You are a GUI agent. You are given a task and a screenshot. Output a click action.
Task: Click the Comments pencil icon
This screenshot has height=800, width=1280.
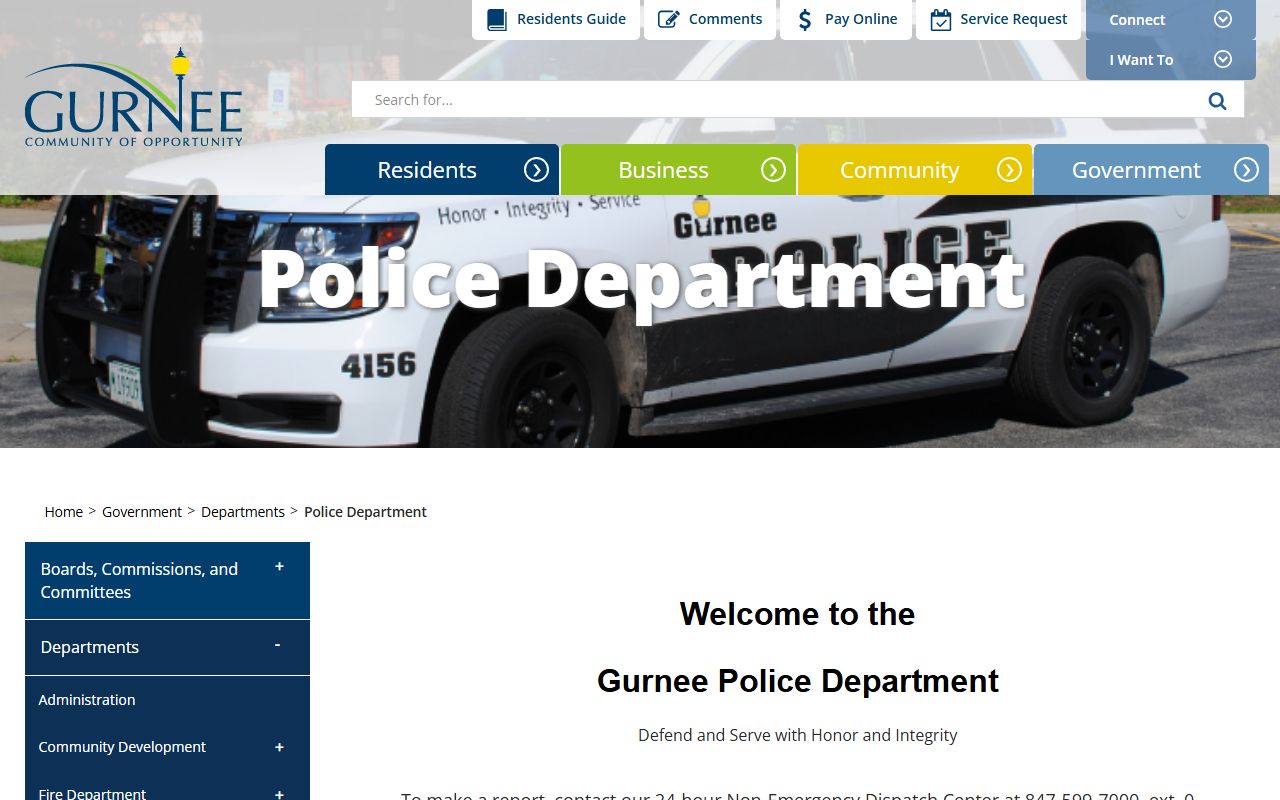coord(669,20)
